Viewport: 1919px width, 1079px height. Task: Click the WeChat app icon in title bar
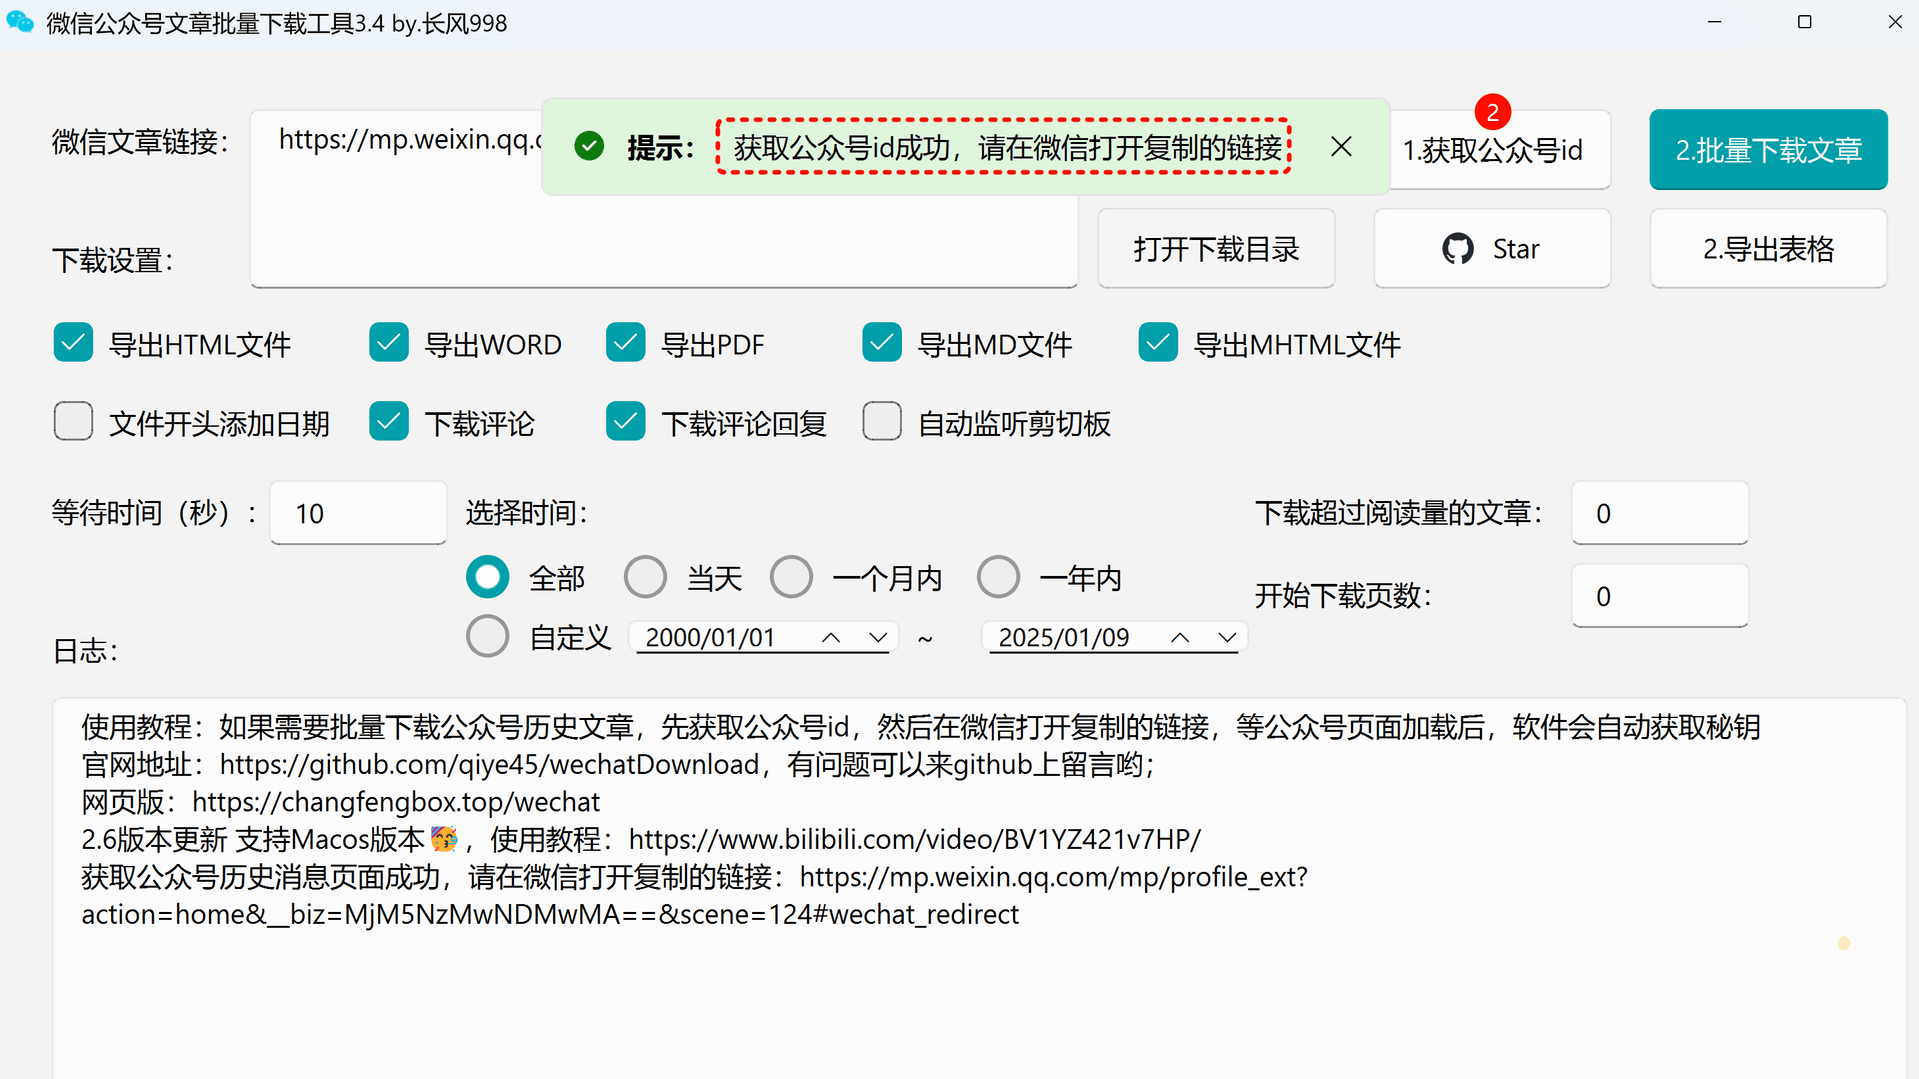pos(20,22)
